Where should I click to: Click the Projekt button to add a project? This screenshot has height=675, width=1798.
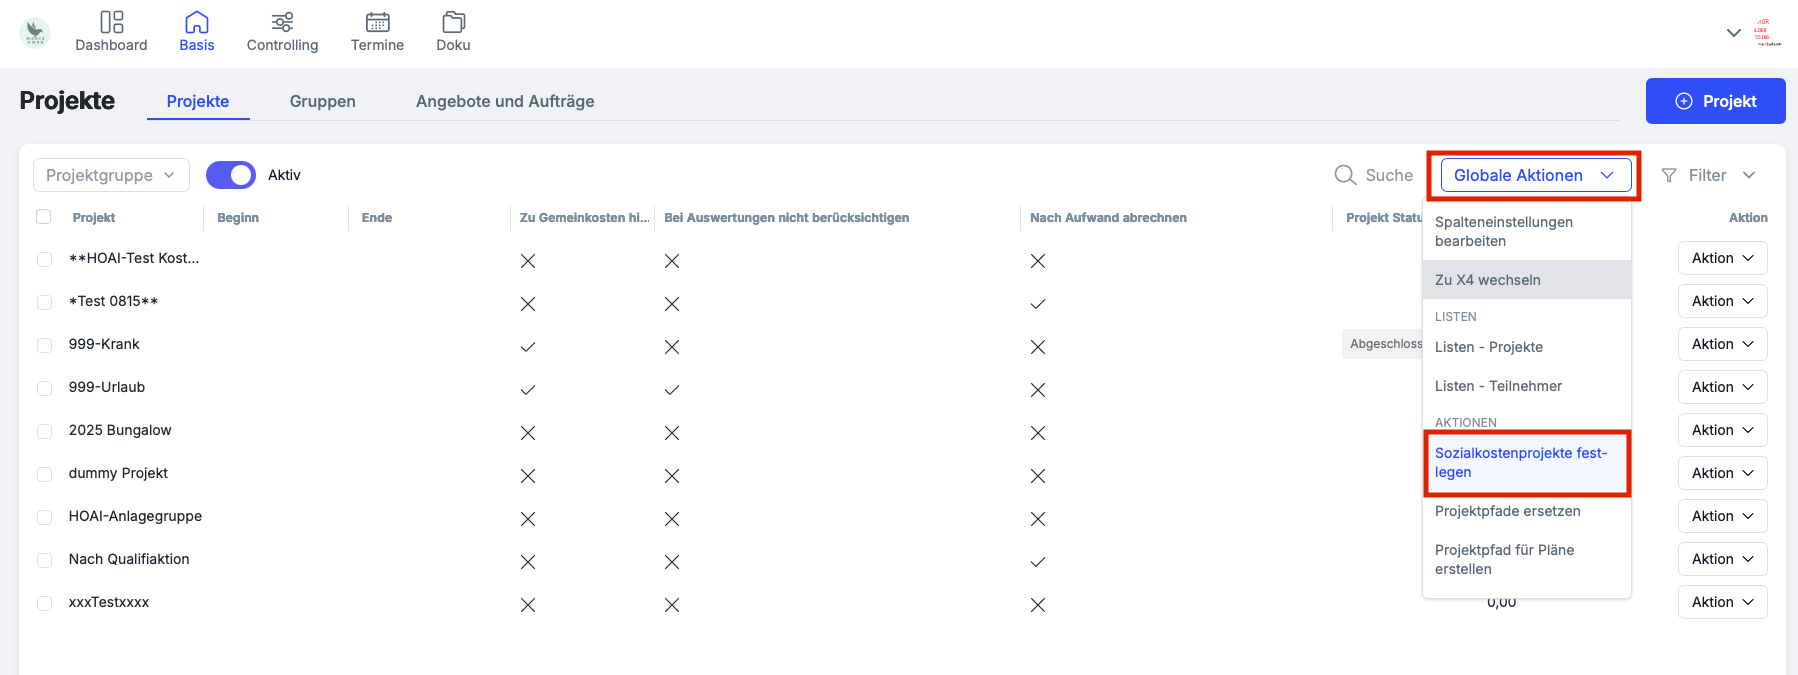[1715, 101]
